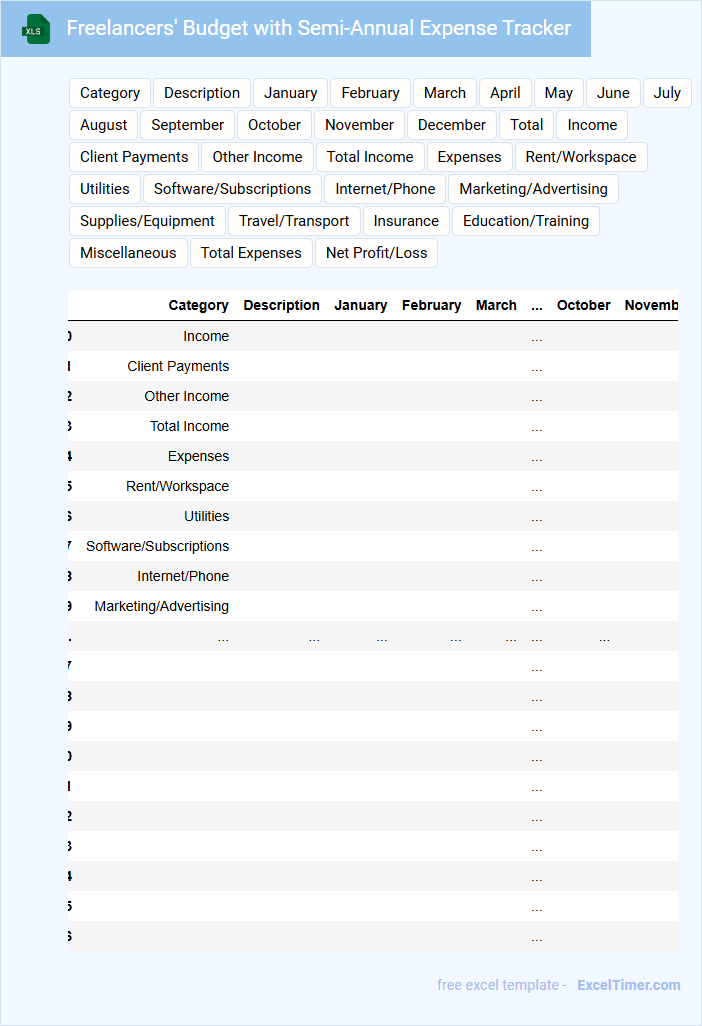Select the September tag
702x1026 pixels.
tap(187, 125)
